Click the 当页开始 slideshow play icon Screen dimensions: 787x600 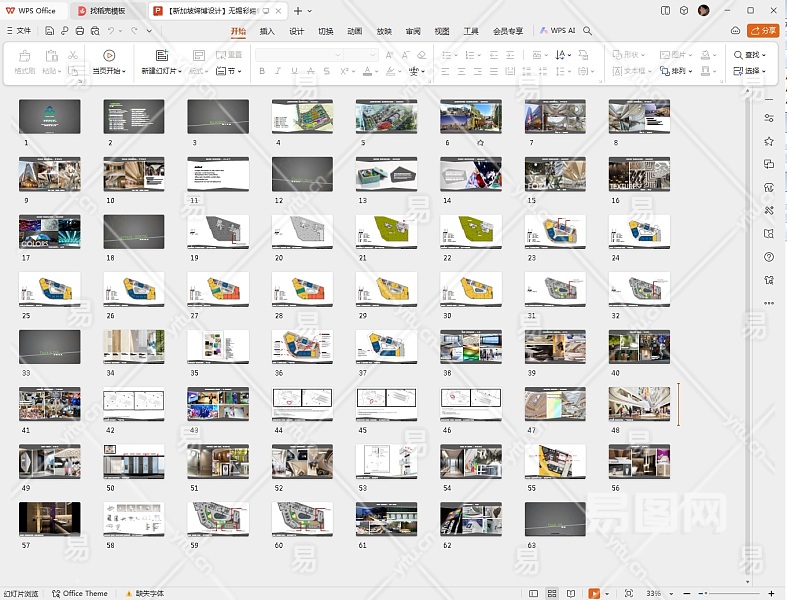pyautogui.click(x=109, y=56)
